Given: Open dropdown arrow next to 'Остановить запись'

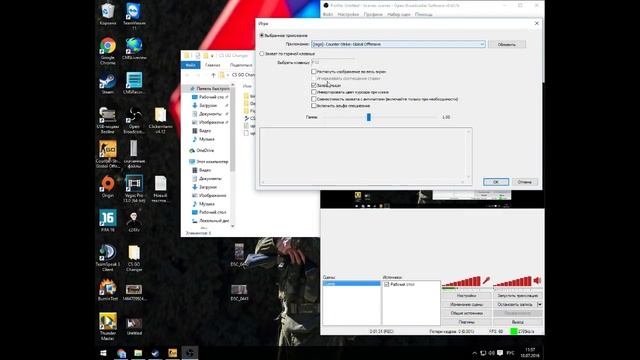Looking at the screenshot, I should (540, 304).
